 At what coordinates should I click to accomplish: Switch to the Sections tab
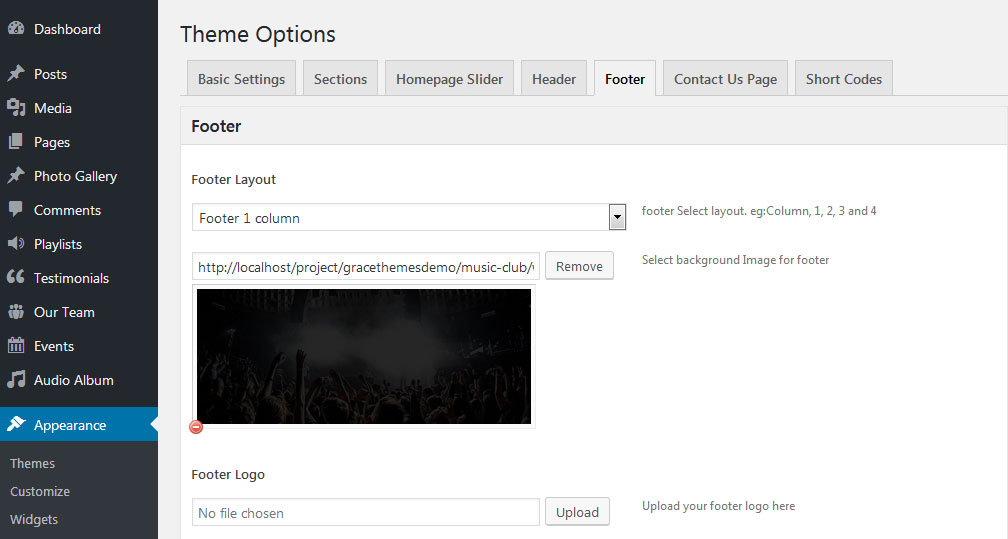(x=340, y=78)
